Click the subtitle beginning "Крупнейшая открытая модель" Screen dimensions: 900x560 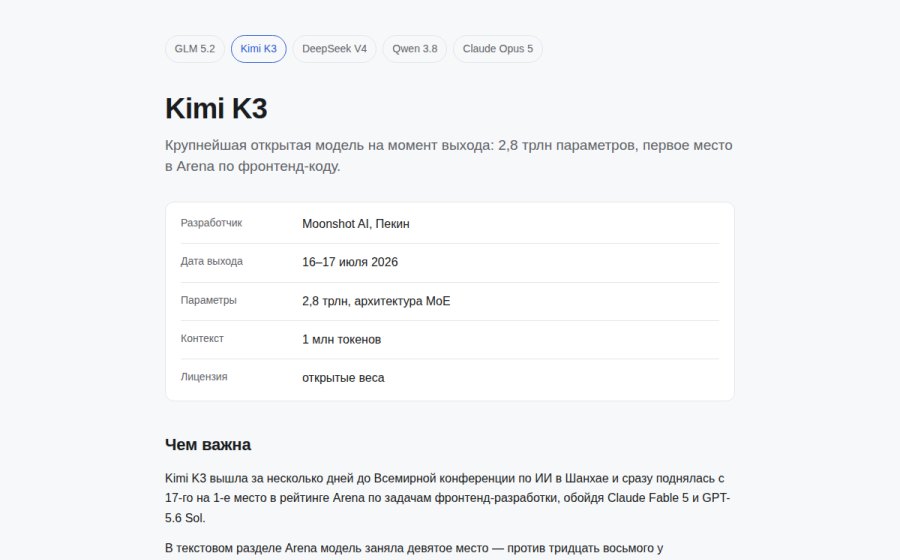coord(449,155)
